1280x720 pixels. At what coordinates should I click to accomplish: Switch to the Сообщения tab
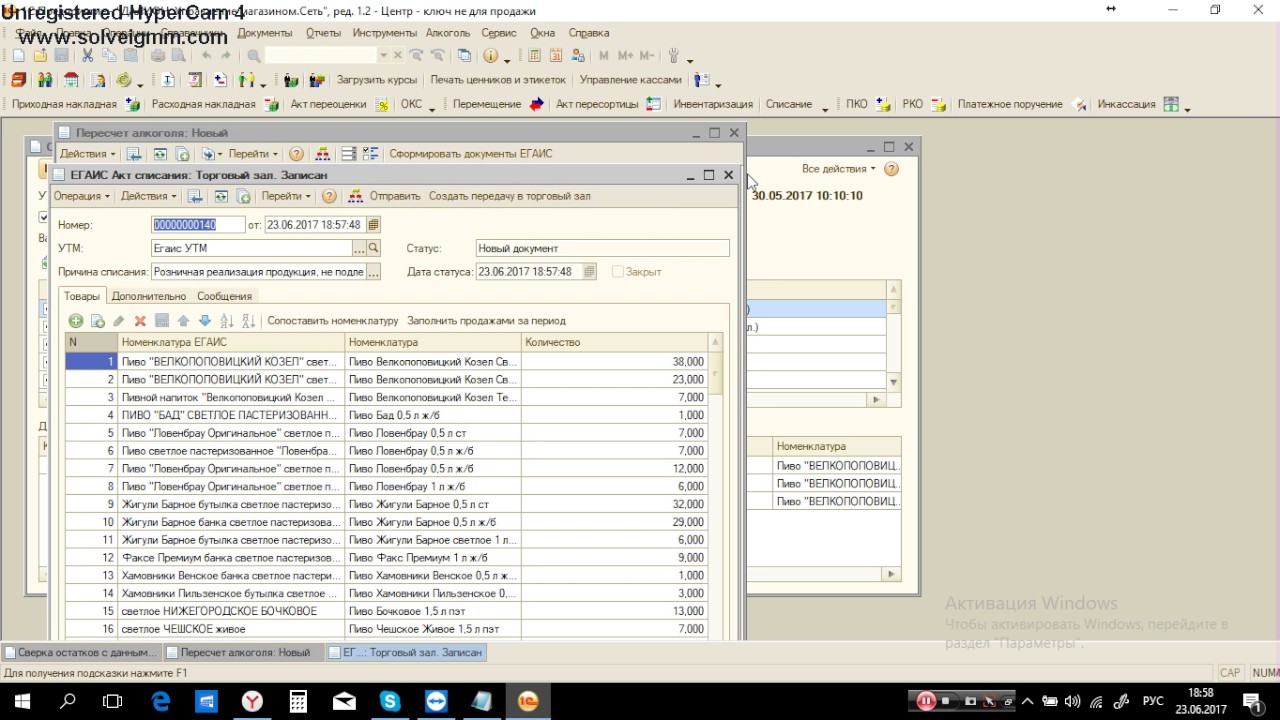tap(224, 296)
